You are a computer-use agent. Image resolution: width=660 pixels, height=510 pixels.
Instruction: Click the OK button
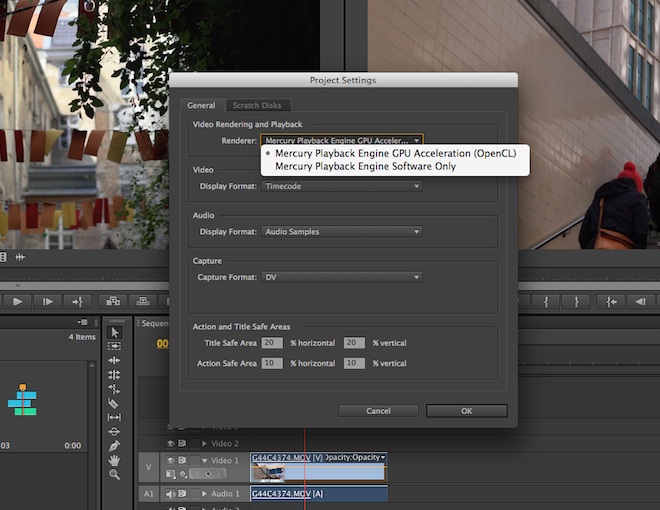(466, 411)
